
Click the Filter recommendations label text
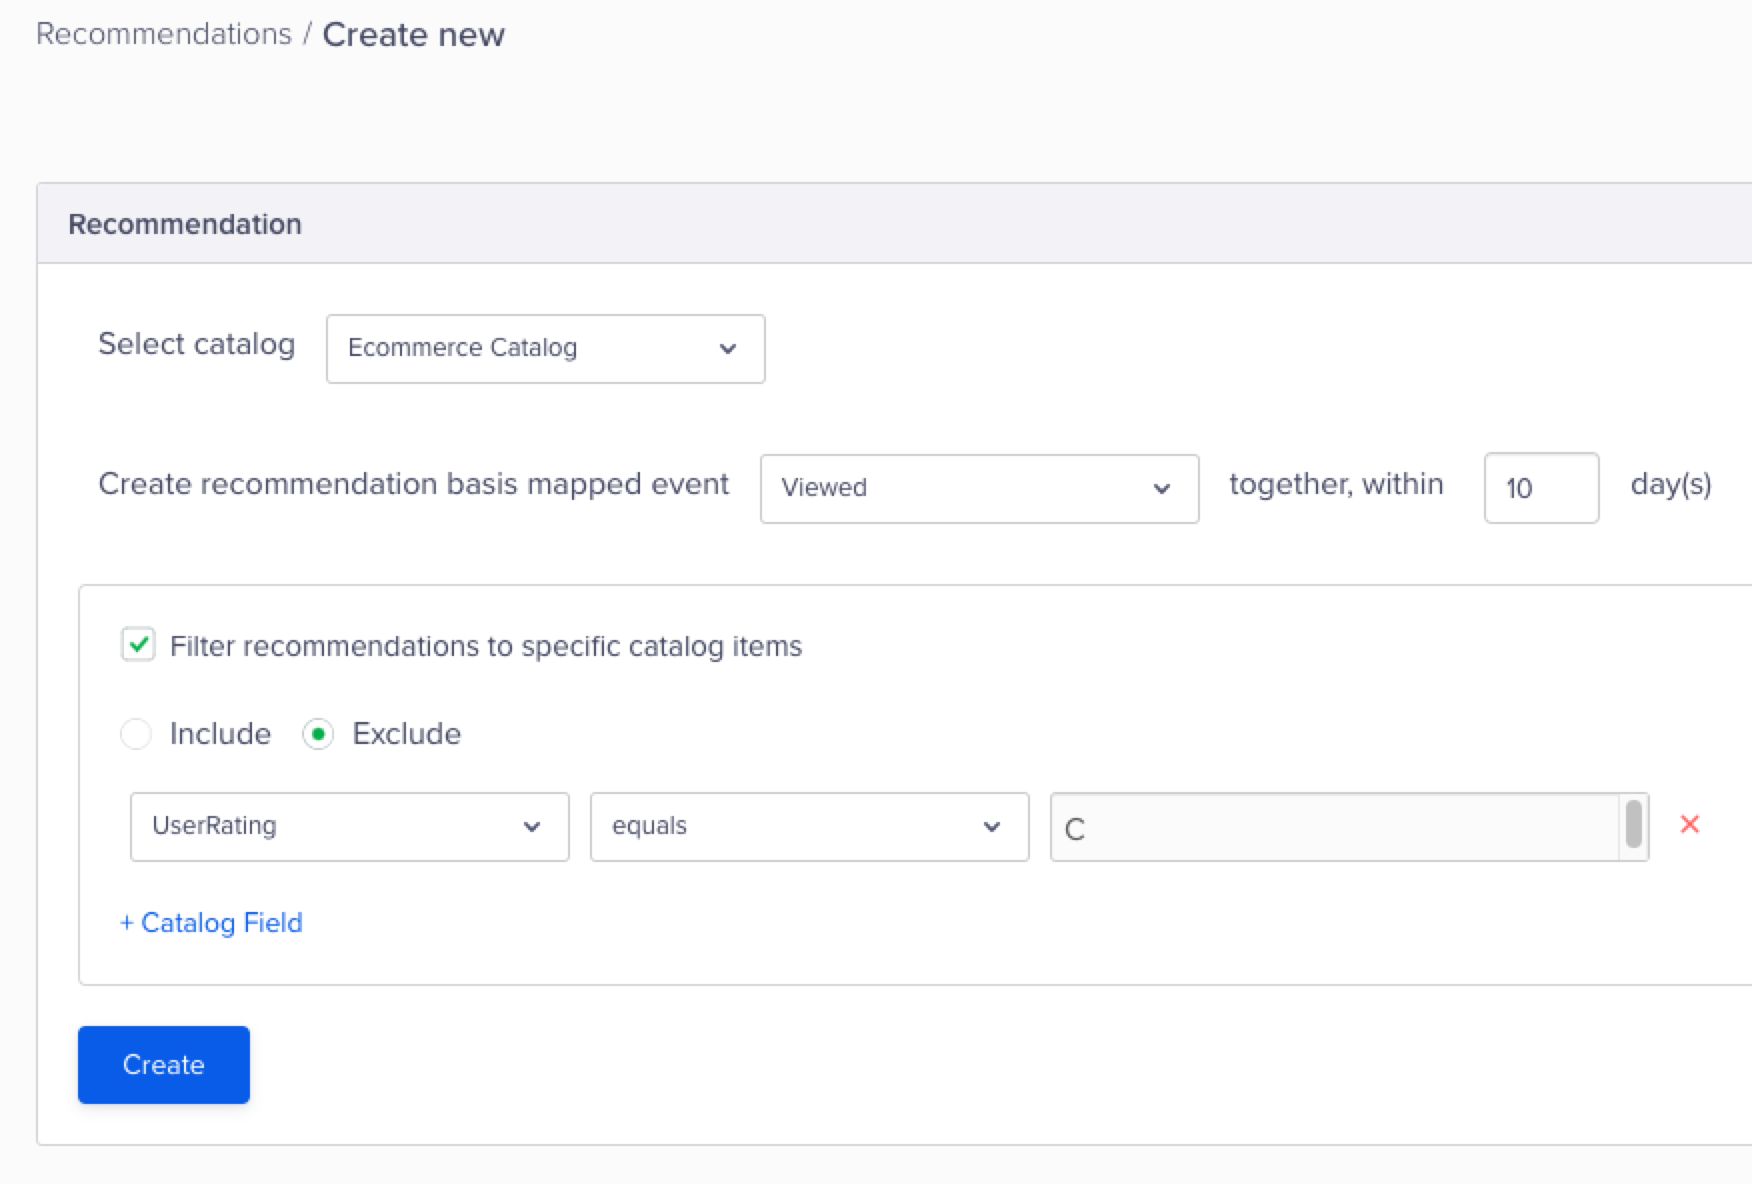486,646
